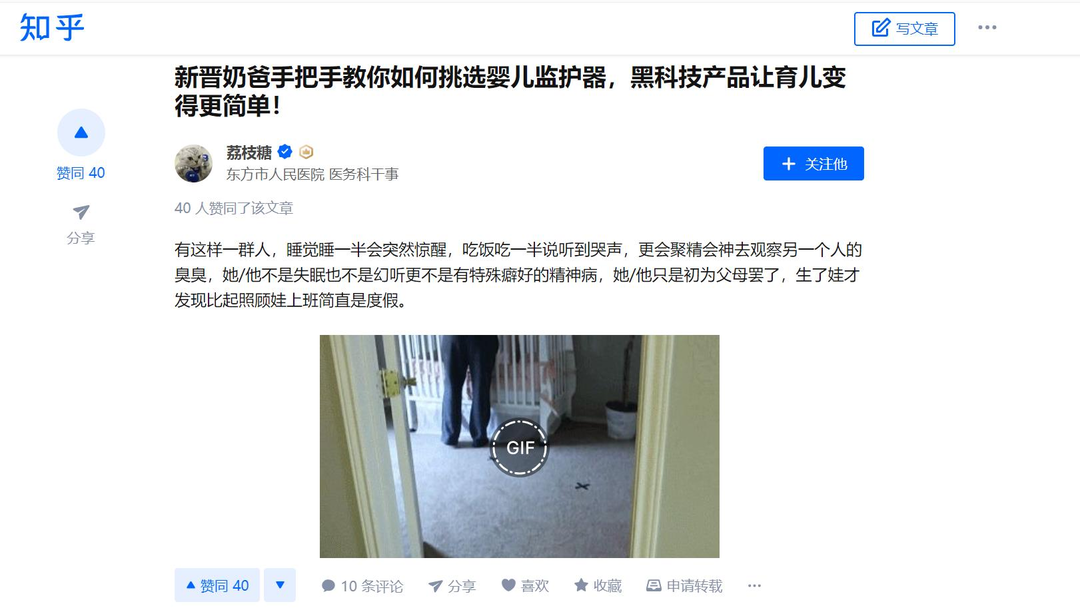Viewport: 1080px width, 608px height.
Task: Play the GIF image
Action: [x=519, y=447]
